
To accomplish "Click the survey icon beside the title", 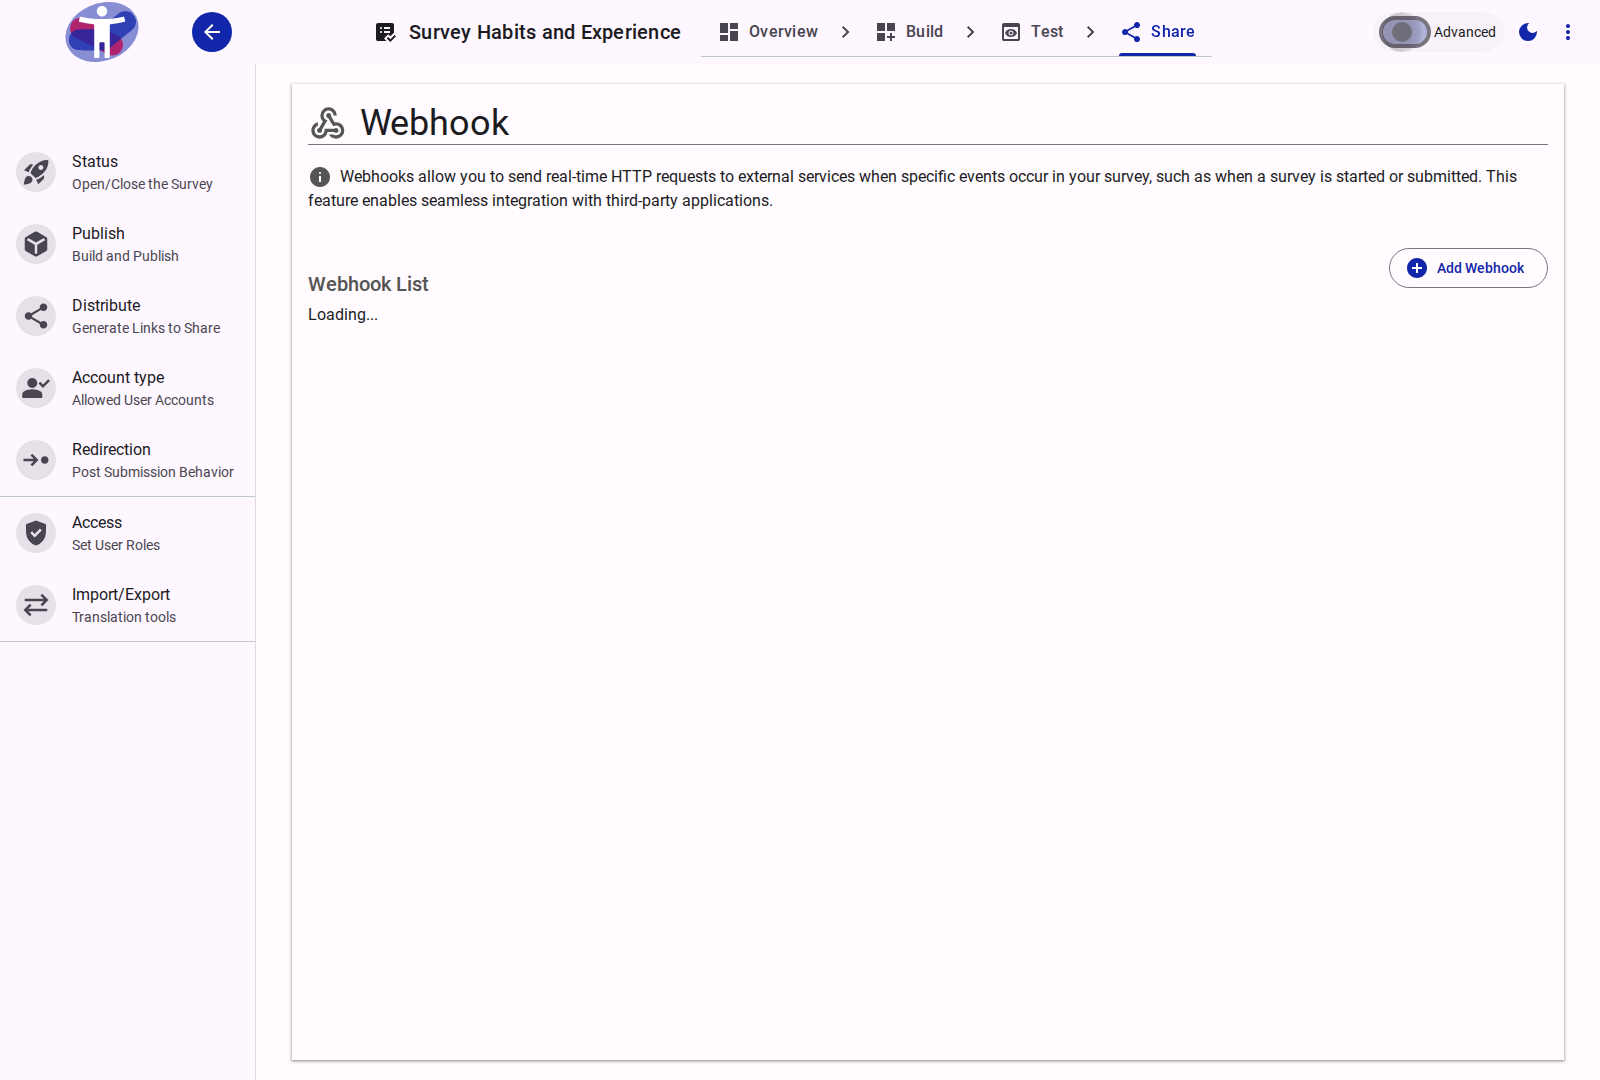I will 385,32.
